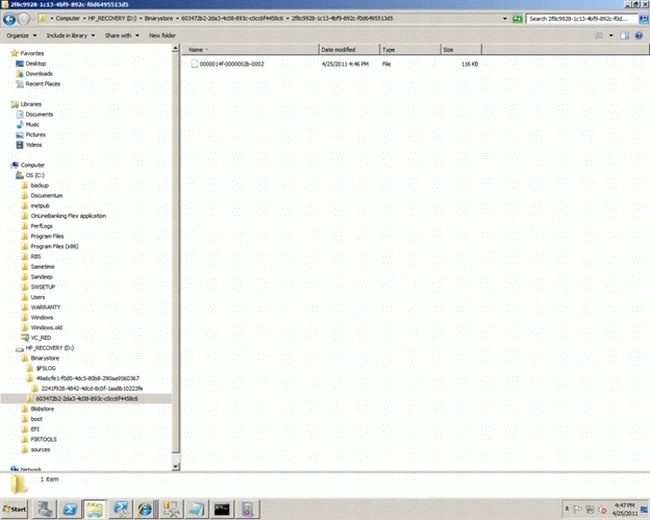Open the Pictures library

point(35,134)
